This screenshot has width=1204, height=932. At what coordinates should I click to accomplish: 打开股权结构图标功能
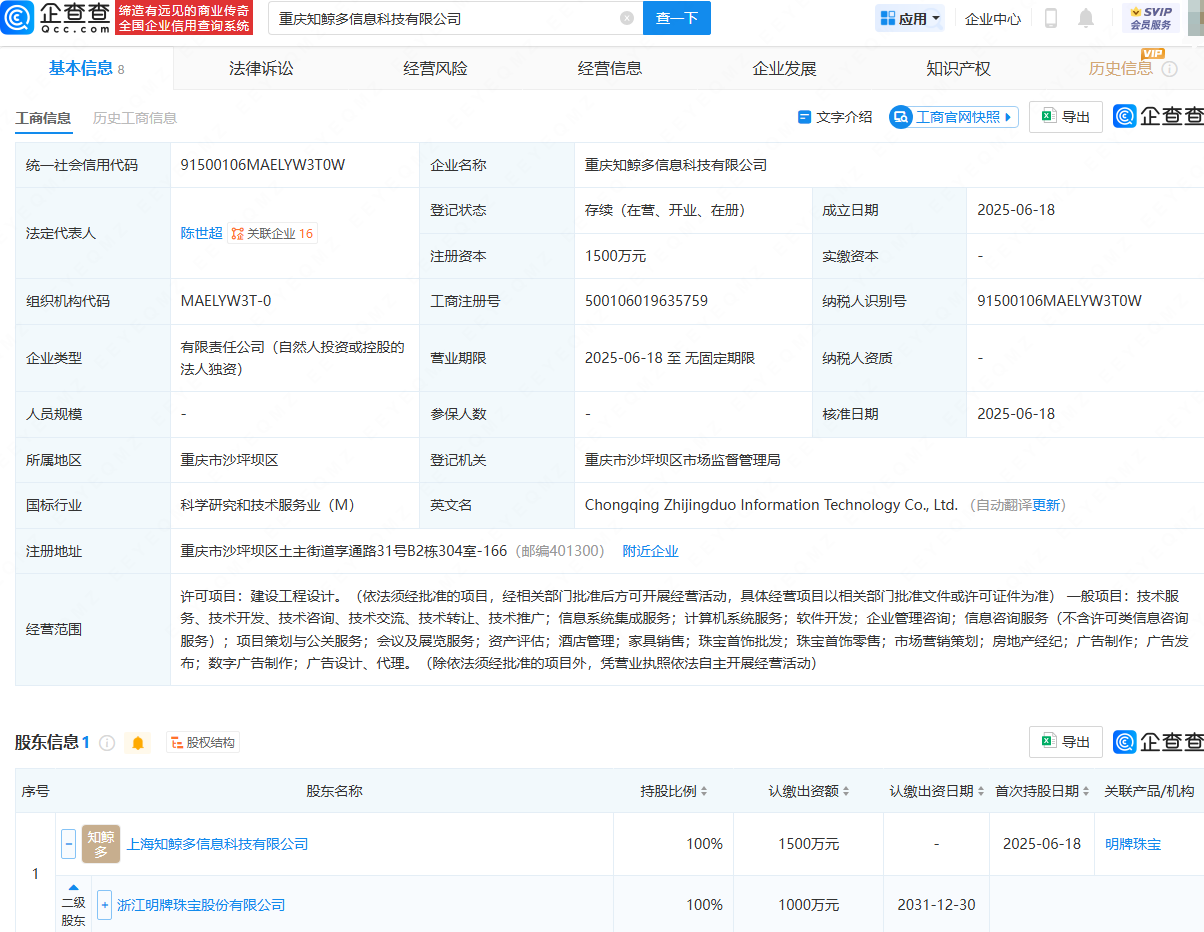click(x=203, y=742)
